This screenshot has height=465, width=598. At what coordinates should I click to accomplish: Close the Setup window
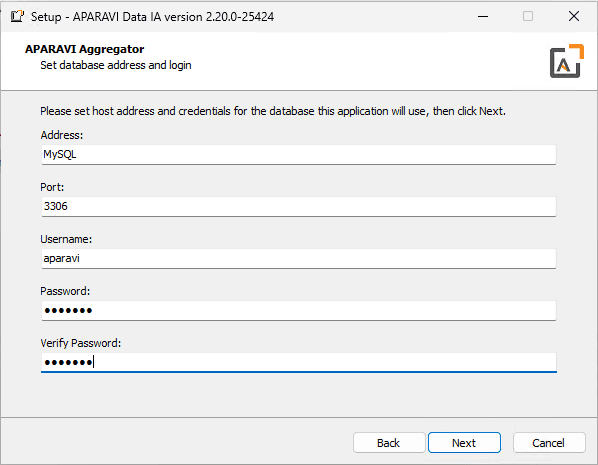point(574,16)
